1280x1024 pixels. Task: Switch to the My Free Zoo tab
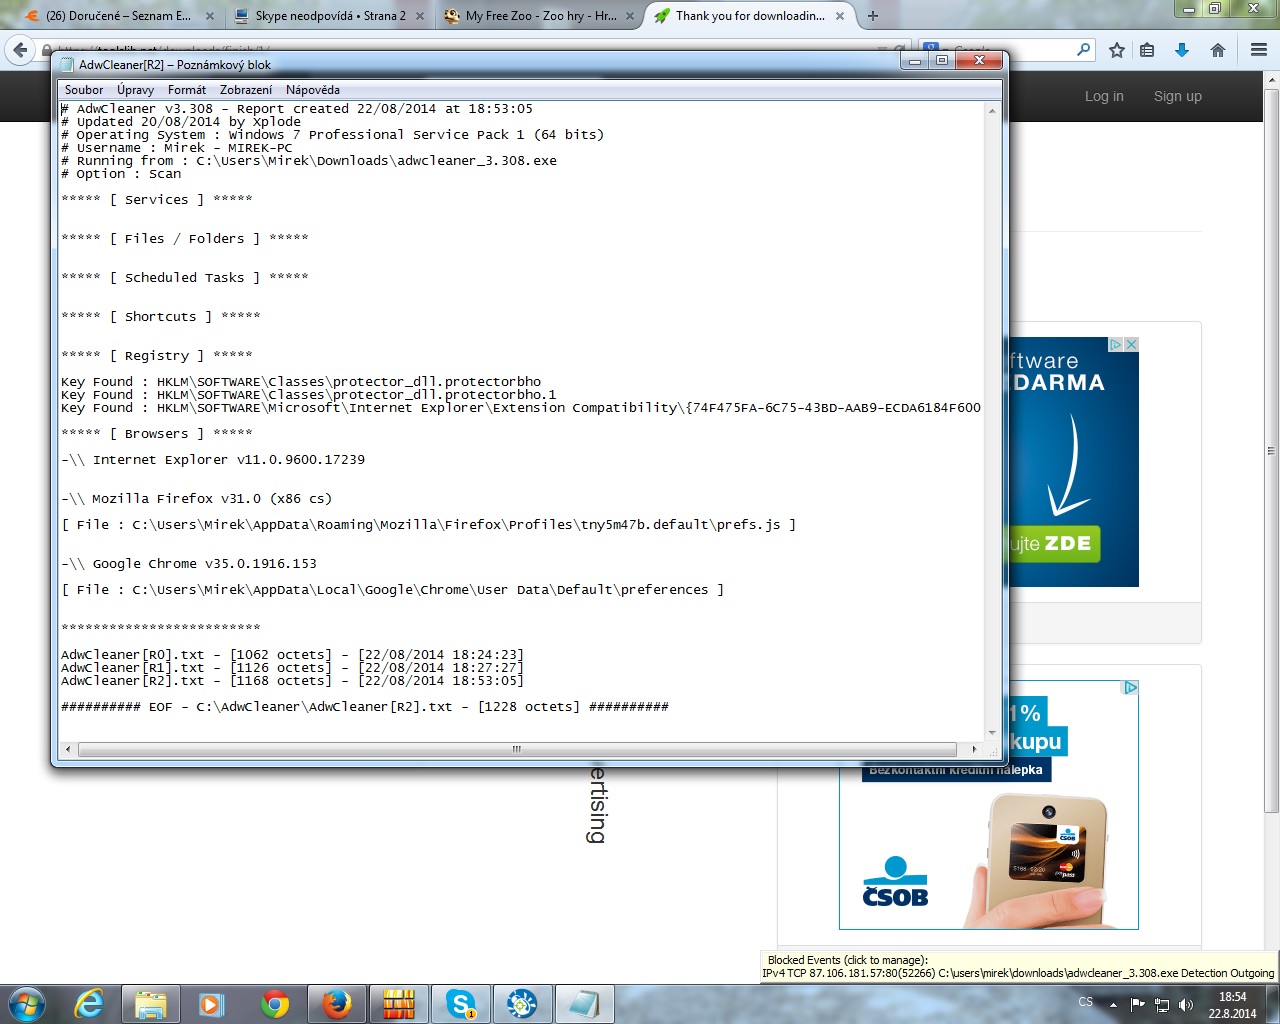(x=540, y=16)
